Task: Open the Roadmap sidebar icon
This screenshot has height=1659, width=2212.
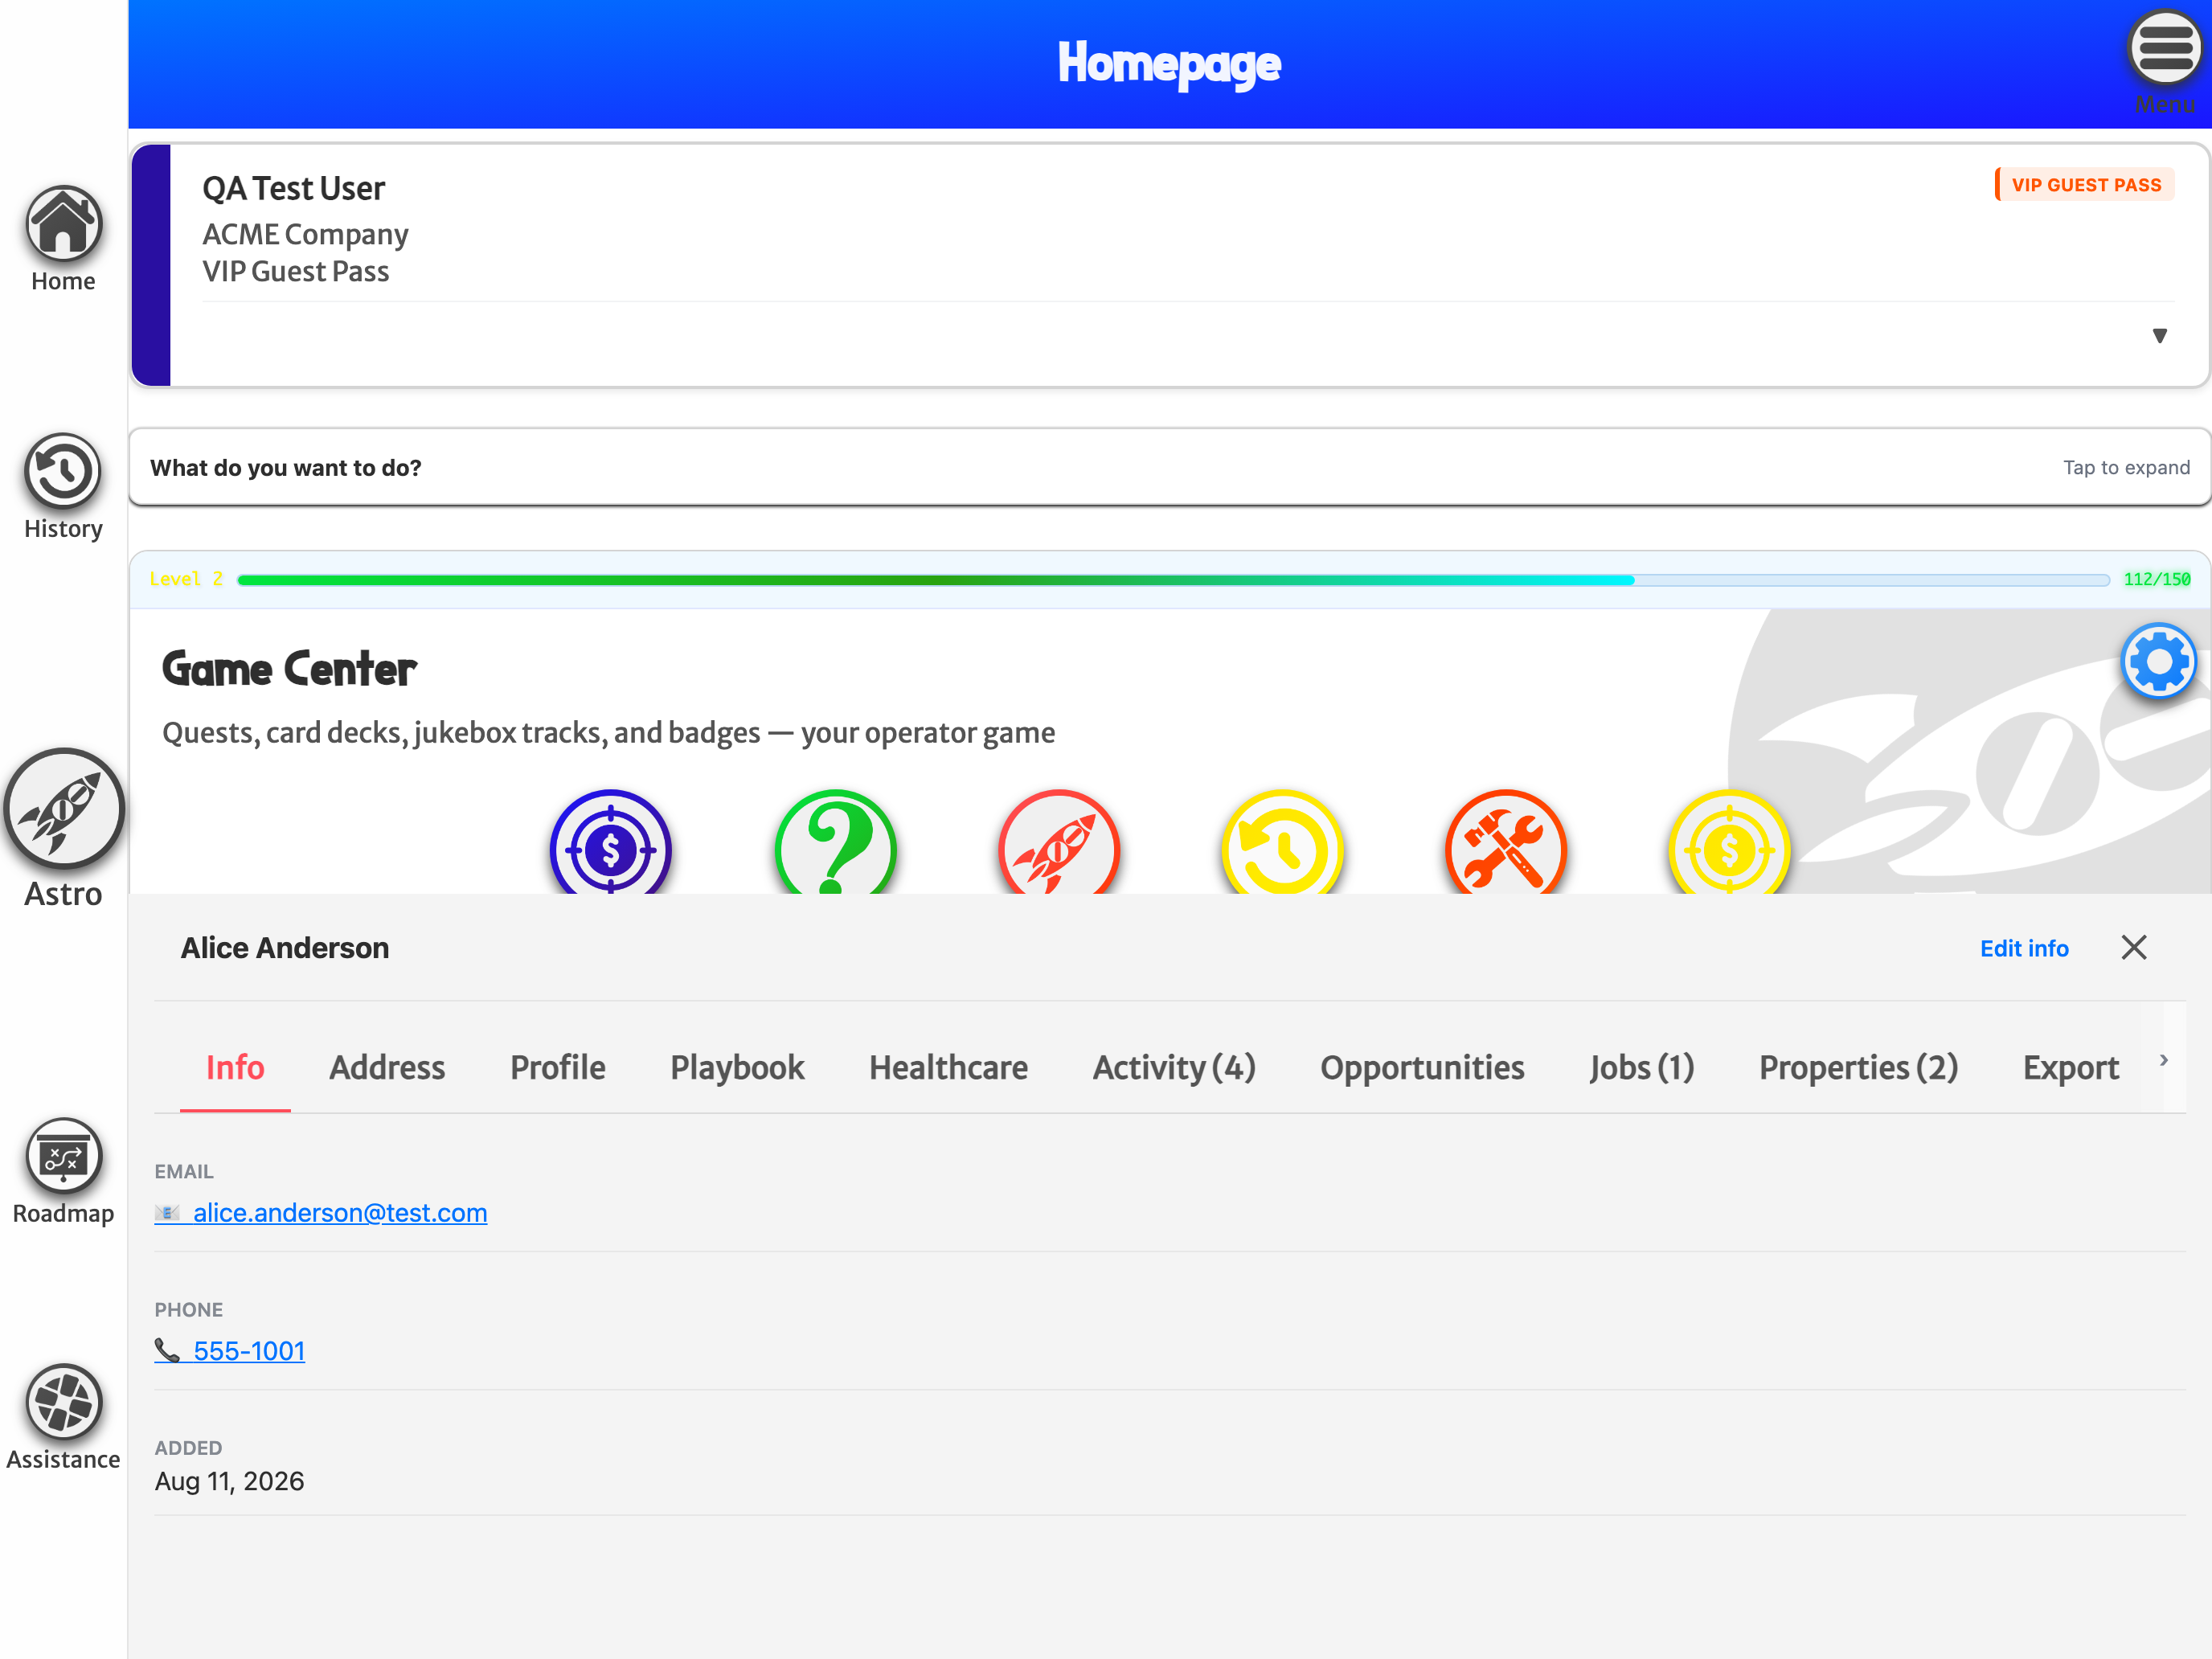Action: [x=63, y=1157]
